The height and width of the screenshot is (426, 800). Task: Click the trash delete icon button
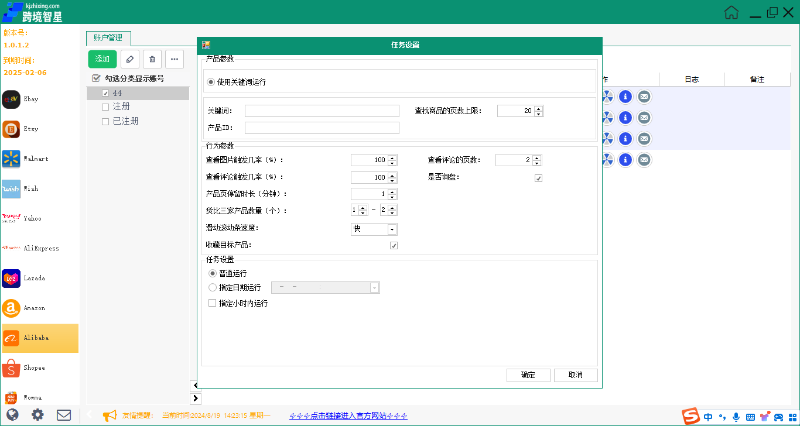click(x=152, y=59)
